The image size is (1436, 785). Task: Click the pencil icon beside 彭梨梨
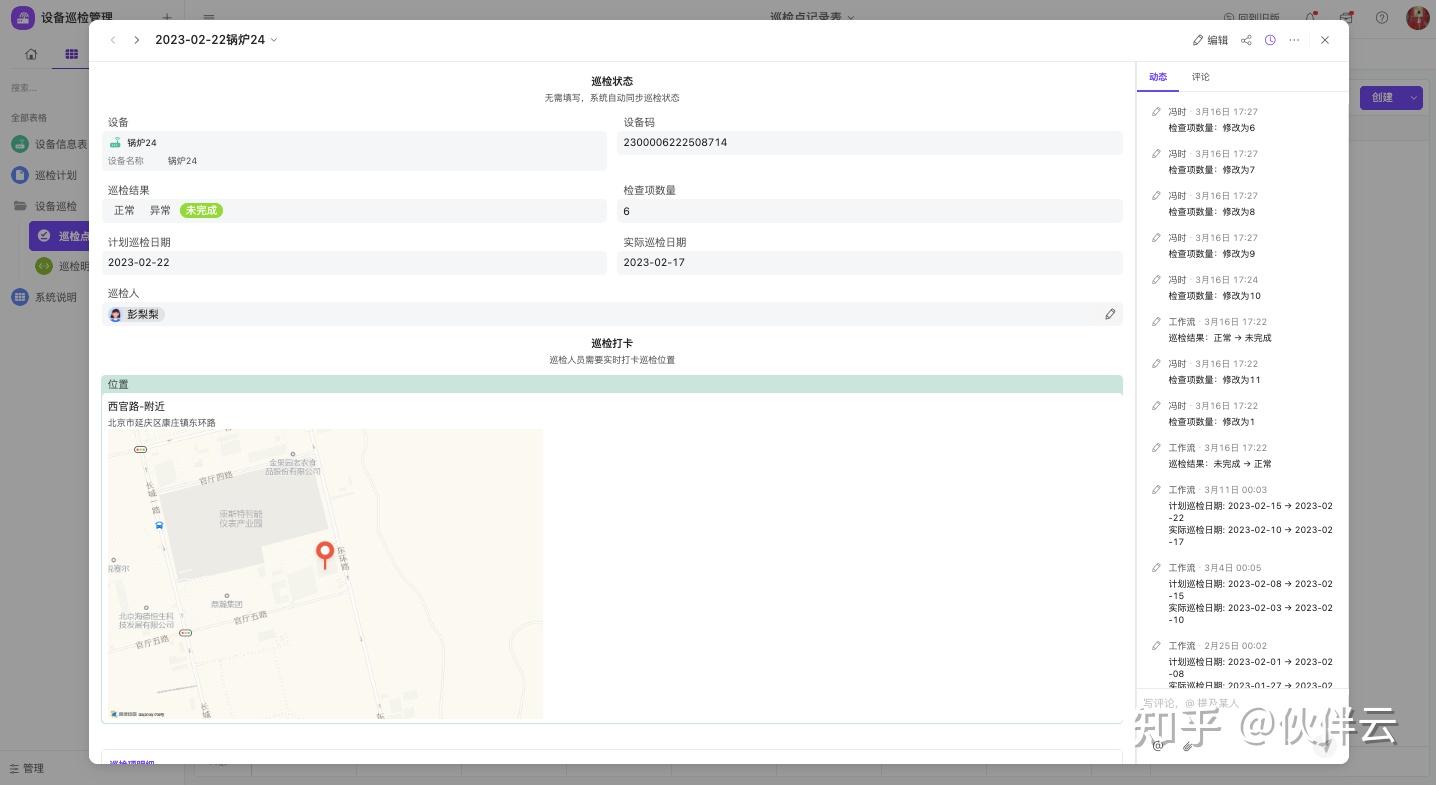pos(1110,314)
